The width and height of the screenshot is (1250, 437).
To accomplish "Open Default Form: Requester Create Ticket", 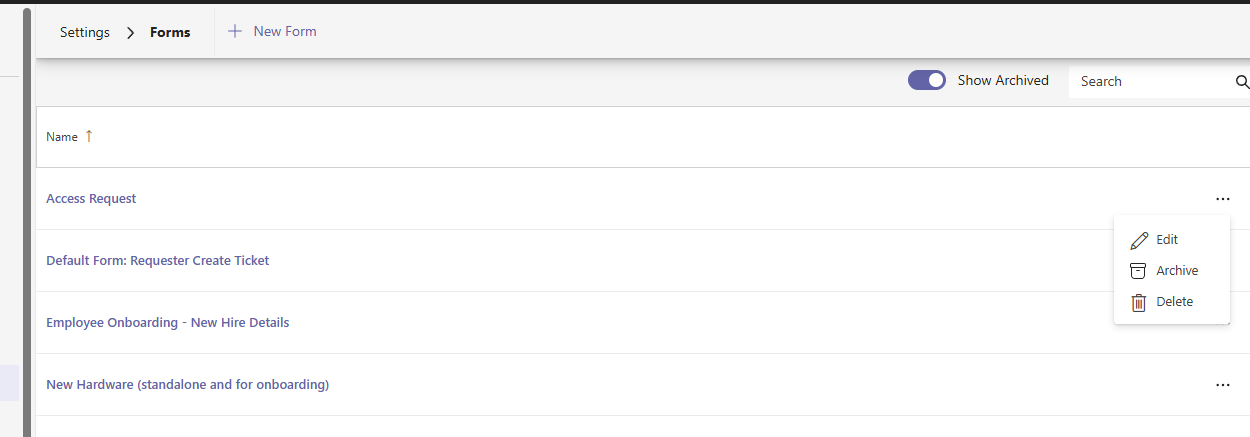I will tap(157, 261).
